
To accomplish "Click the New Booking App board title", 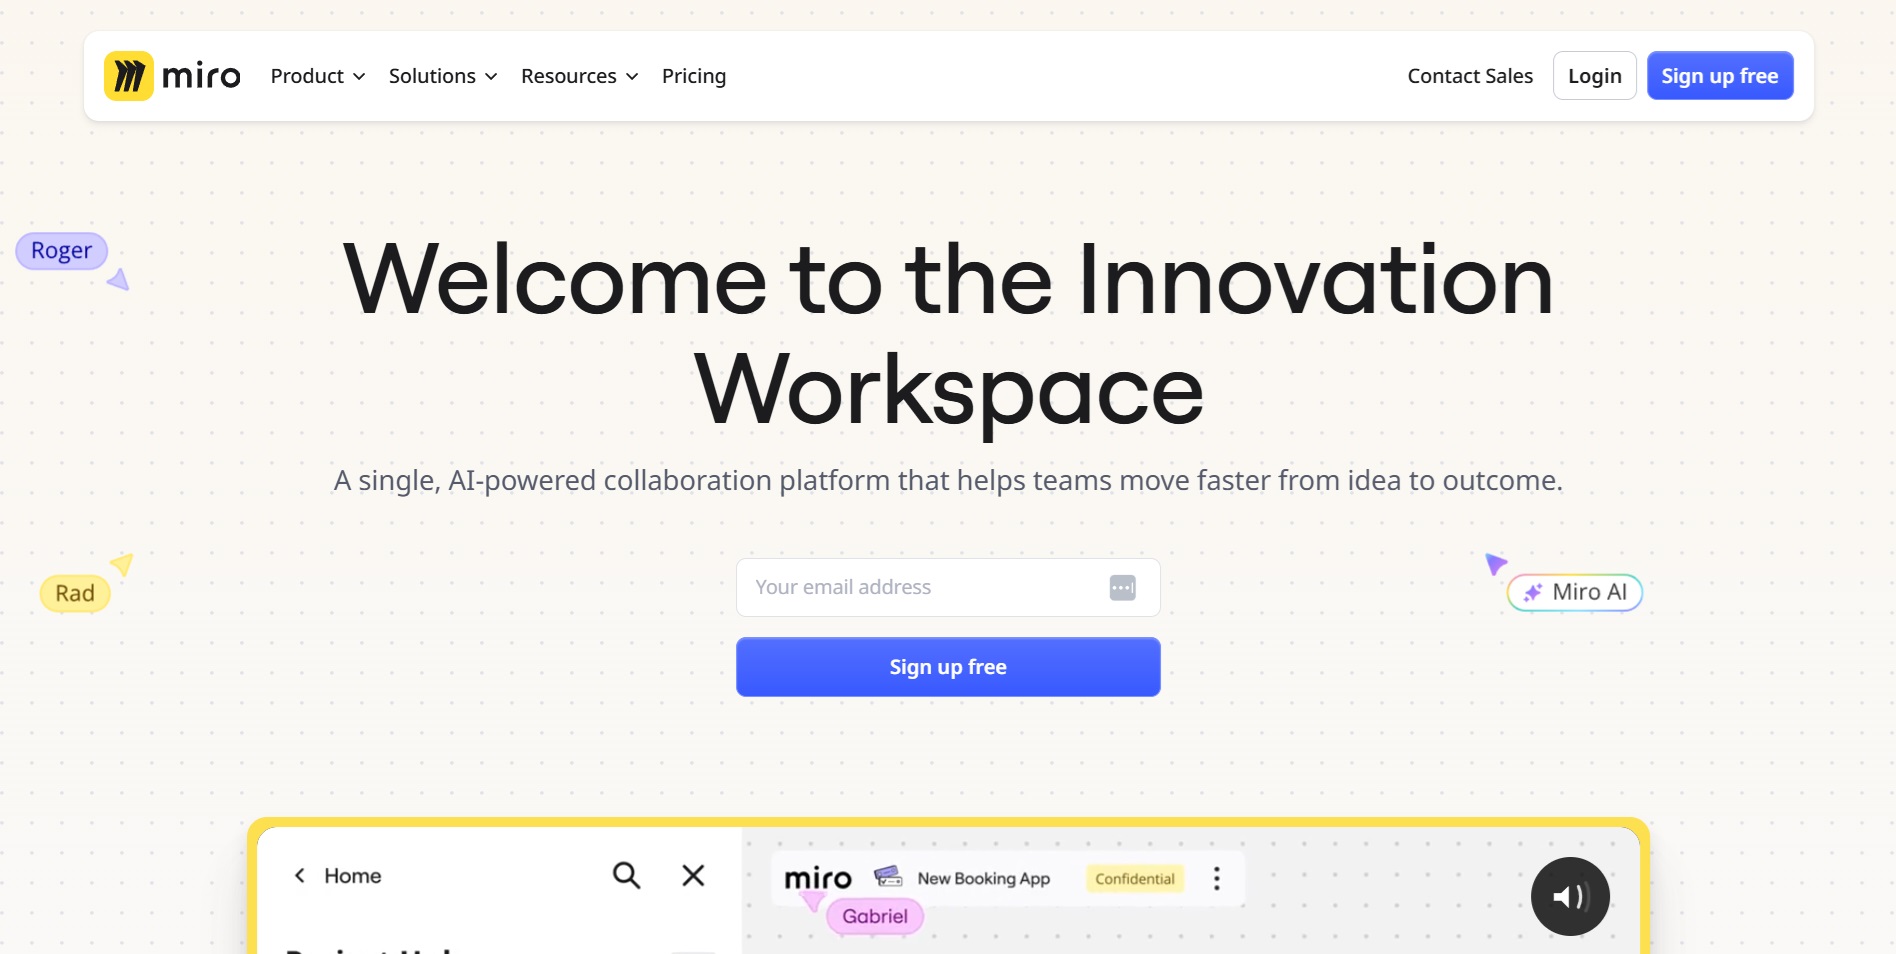I will [984, 879].
